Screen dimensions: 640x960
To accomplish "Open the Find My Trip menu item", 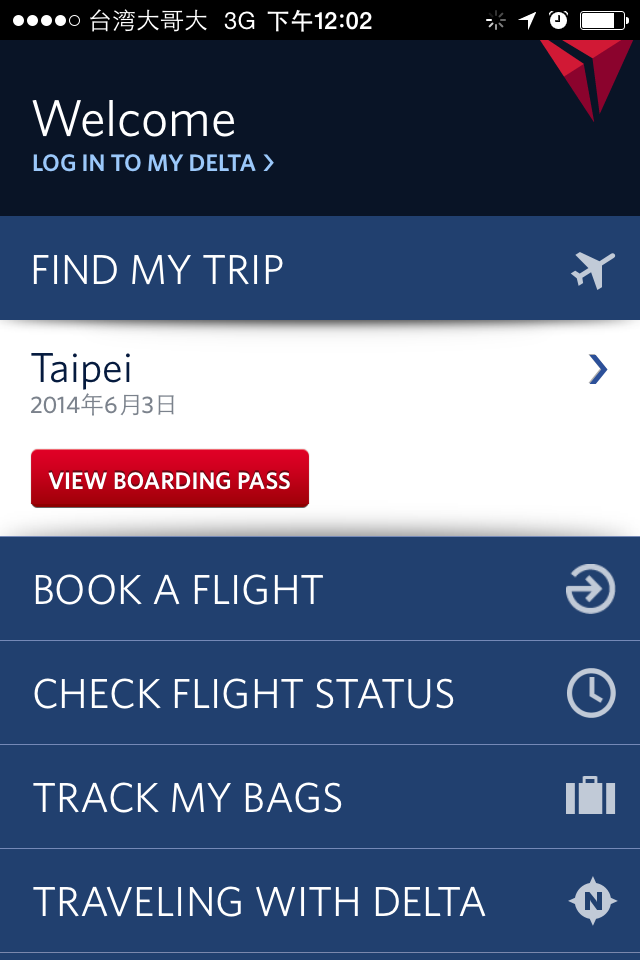I will (x=320, y=268).
